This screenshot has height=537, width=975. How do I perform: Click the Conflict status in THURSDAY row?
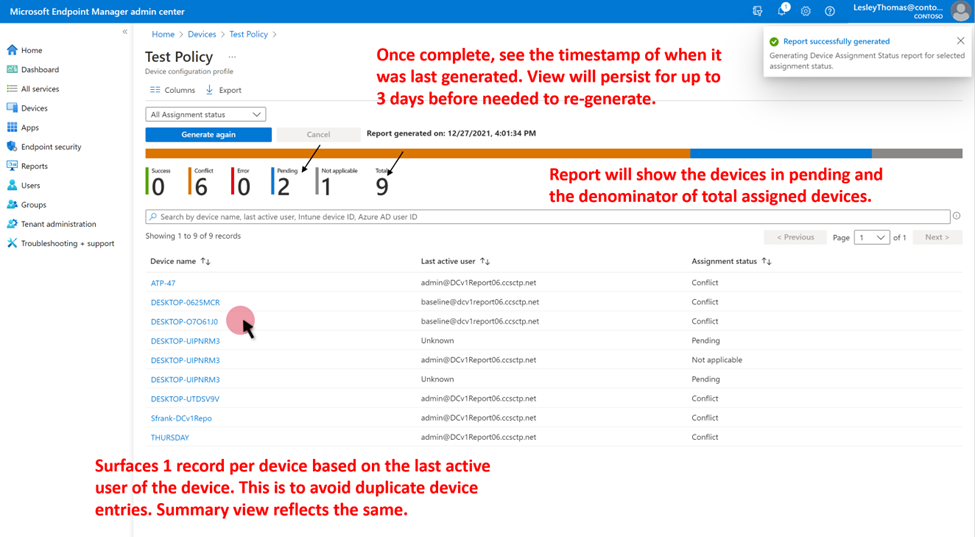point(705,437)
